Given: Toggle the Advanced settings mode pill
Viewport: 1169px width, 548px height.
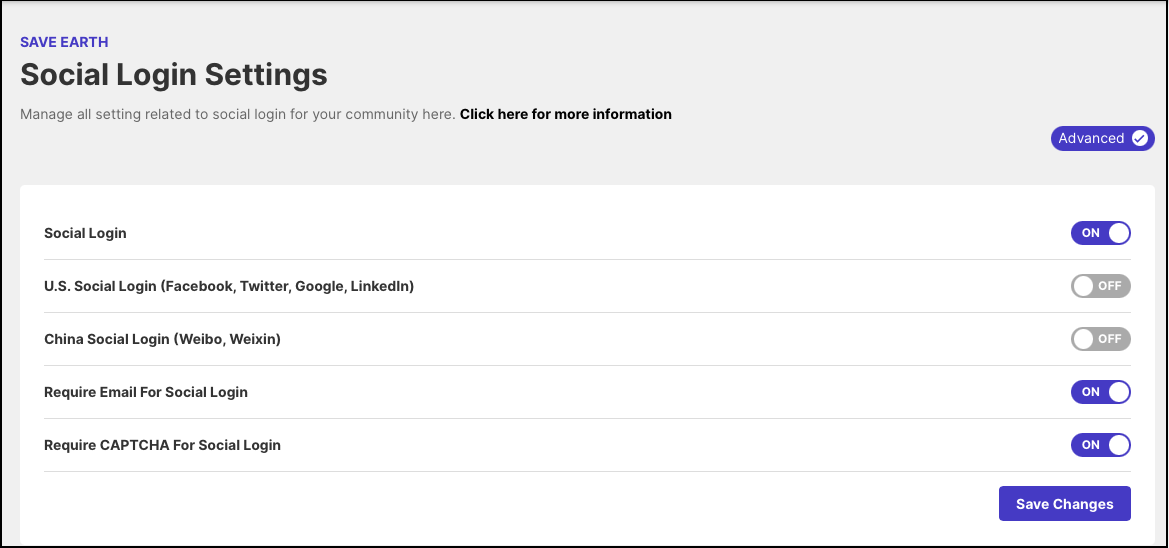Looking at the screenshot, I should coord(1103,138).
